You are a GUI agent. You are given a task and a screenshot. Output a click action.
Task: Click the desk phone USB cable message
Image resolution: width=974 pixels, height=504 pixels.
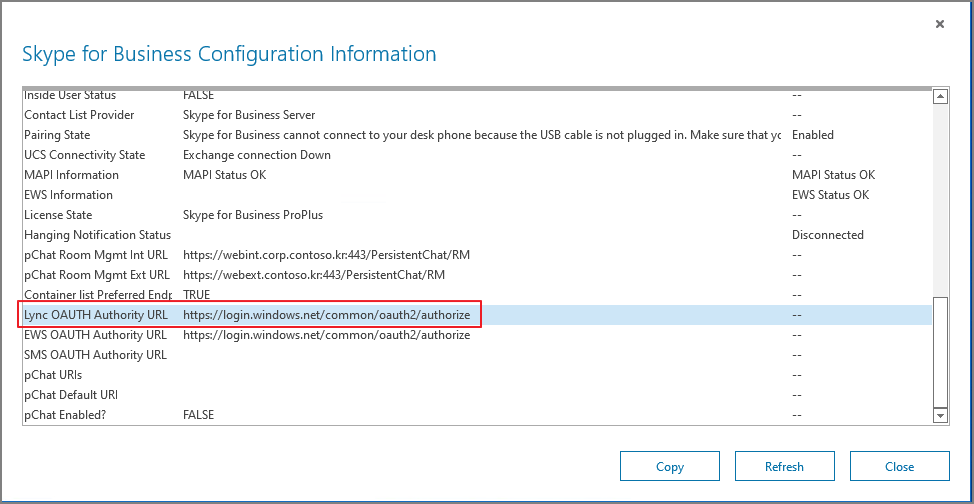[482, 135]
